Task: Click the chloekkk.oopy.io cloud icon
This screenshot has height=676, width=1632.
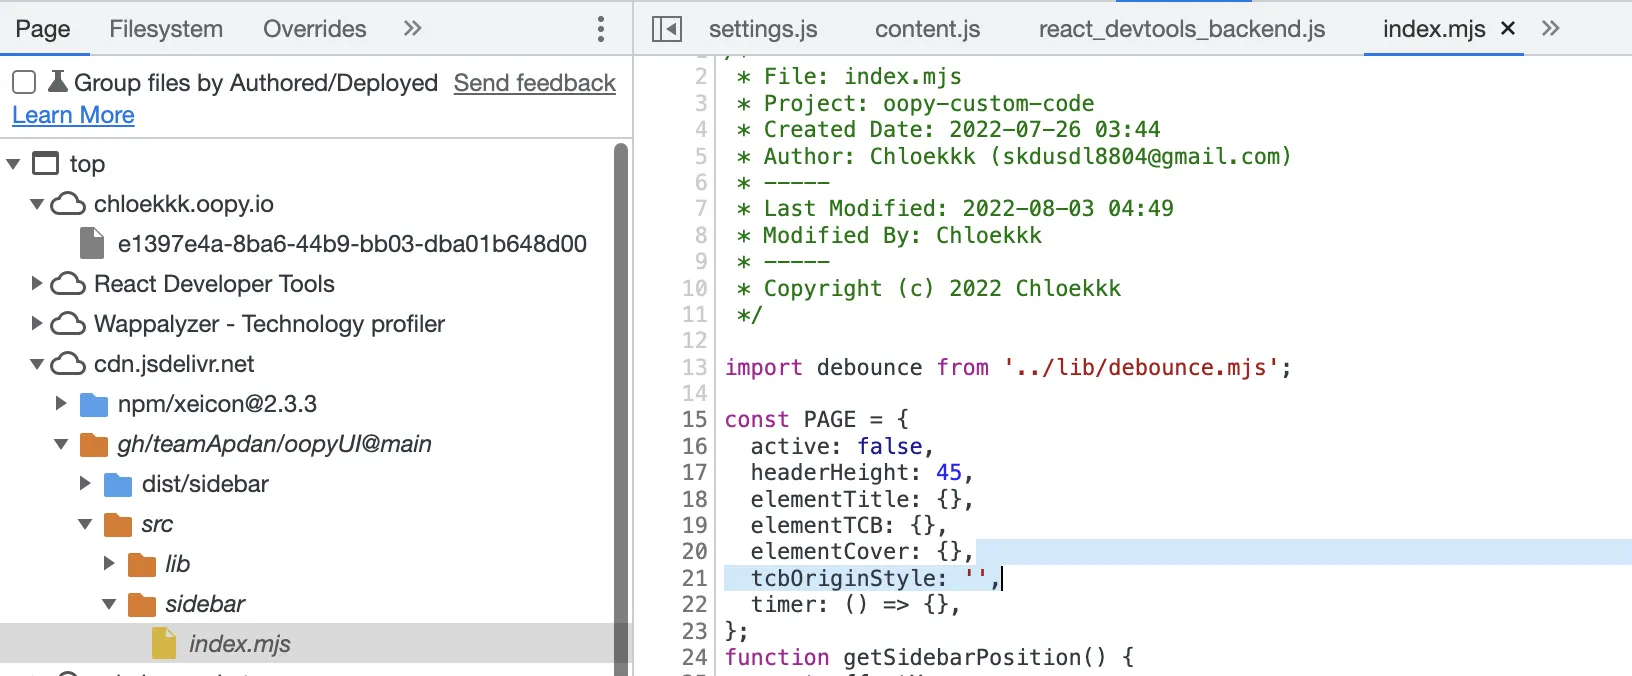Action: coord(68,204)
